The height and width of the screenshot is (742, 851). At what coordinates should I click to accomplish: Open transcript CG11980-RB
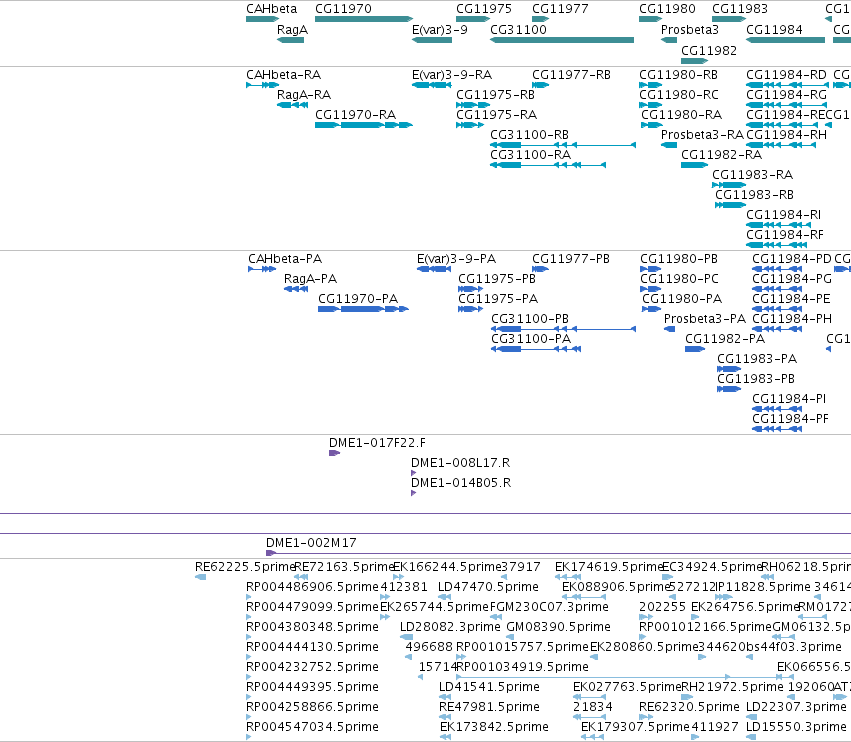pos(678,75)
